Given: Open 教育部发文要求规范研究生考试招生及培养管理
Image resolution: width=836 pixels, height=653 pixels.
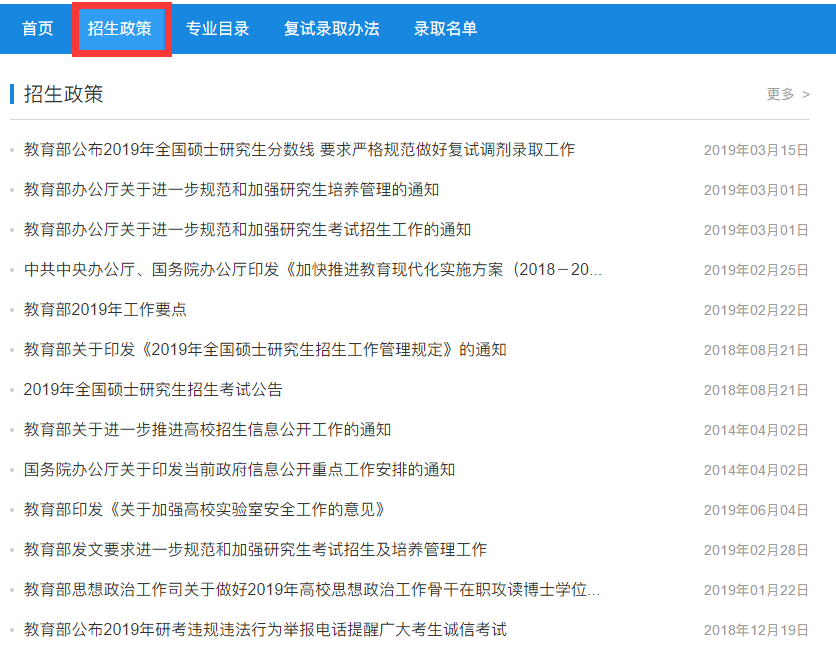Looking at the screenshot, I should click(x=255, y=550).
